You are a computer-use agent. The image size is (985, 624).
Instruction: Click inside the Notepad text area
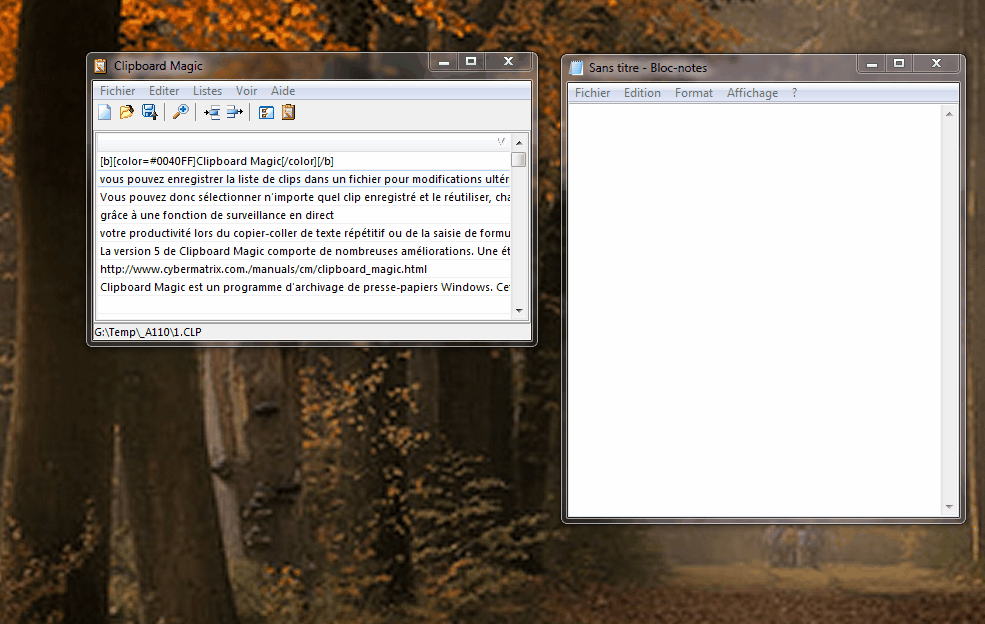pyautogui.click(x=754, y=310)
